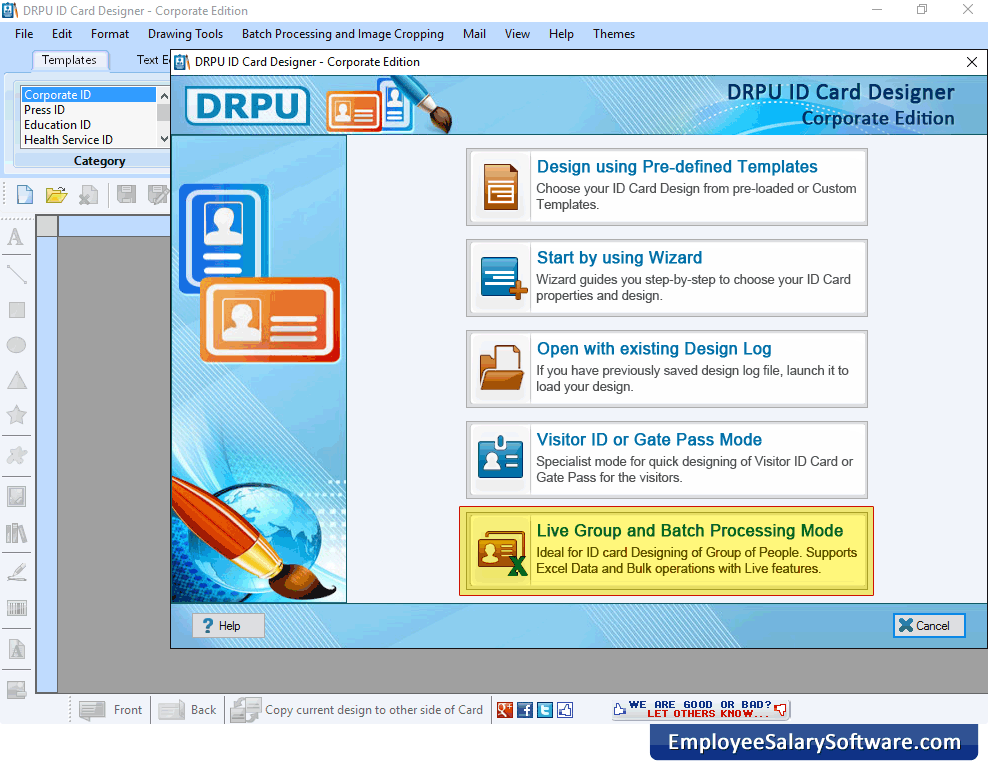Choose Live Group and Batch Processing Mode
This screenshot has width=988, height=761.
pos(667,551)
